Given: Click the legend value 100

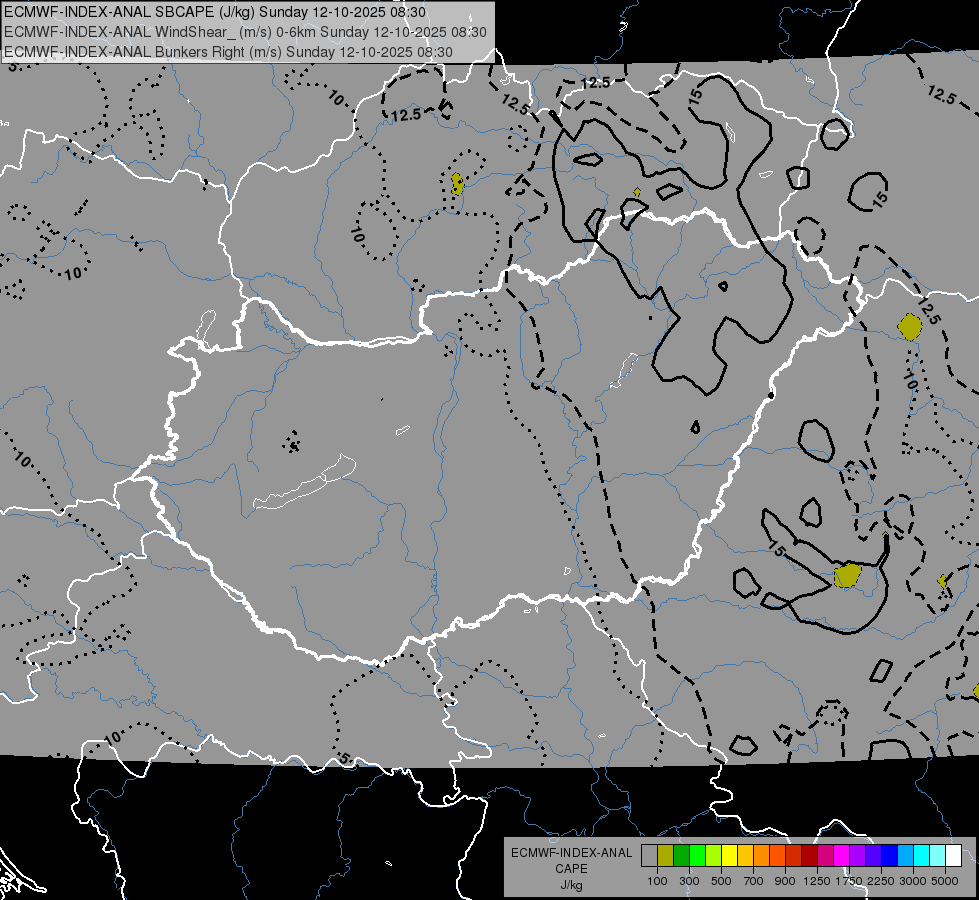Looking at the screenshot, I should [x=657, y=881].
